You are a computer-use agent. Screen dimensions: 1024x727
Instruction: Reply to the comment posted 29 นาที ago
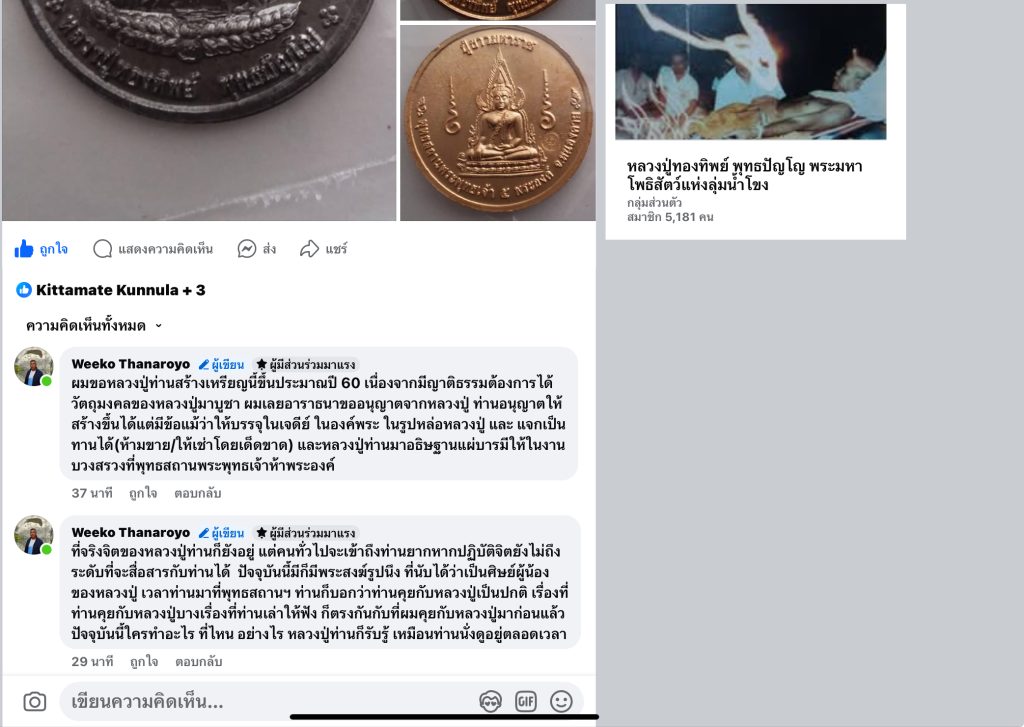point(199,662)
